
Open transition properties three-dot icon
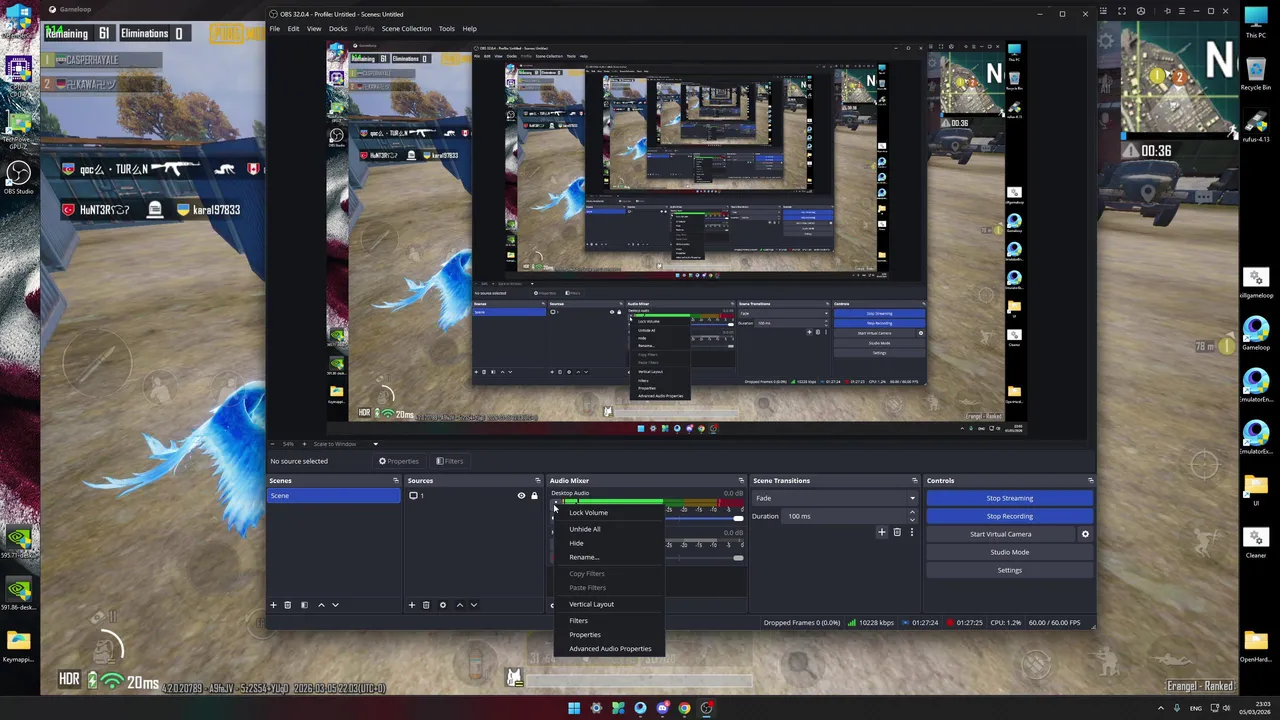(911, 532)
